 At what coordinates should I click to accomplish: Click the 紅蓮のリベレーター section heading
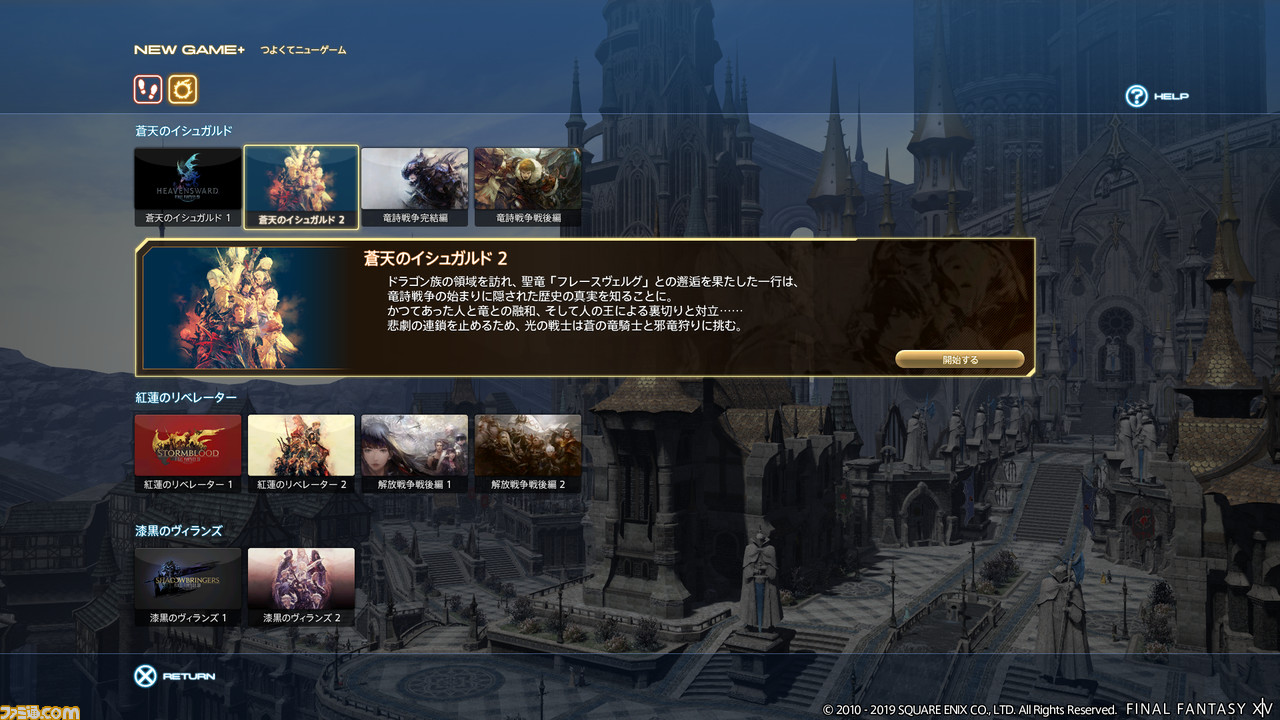point(186,398)
